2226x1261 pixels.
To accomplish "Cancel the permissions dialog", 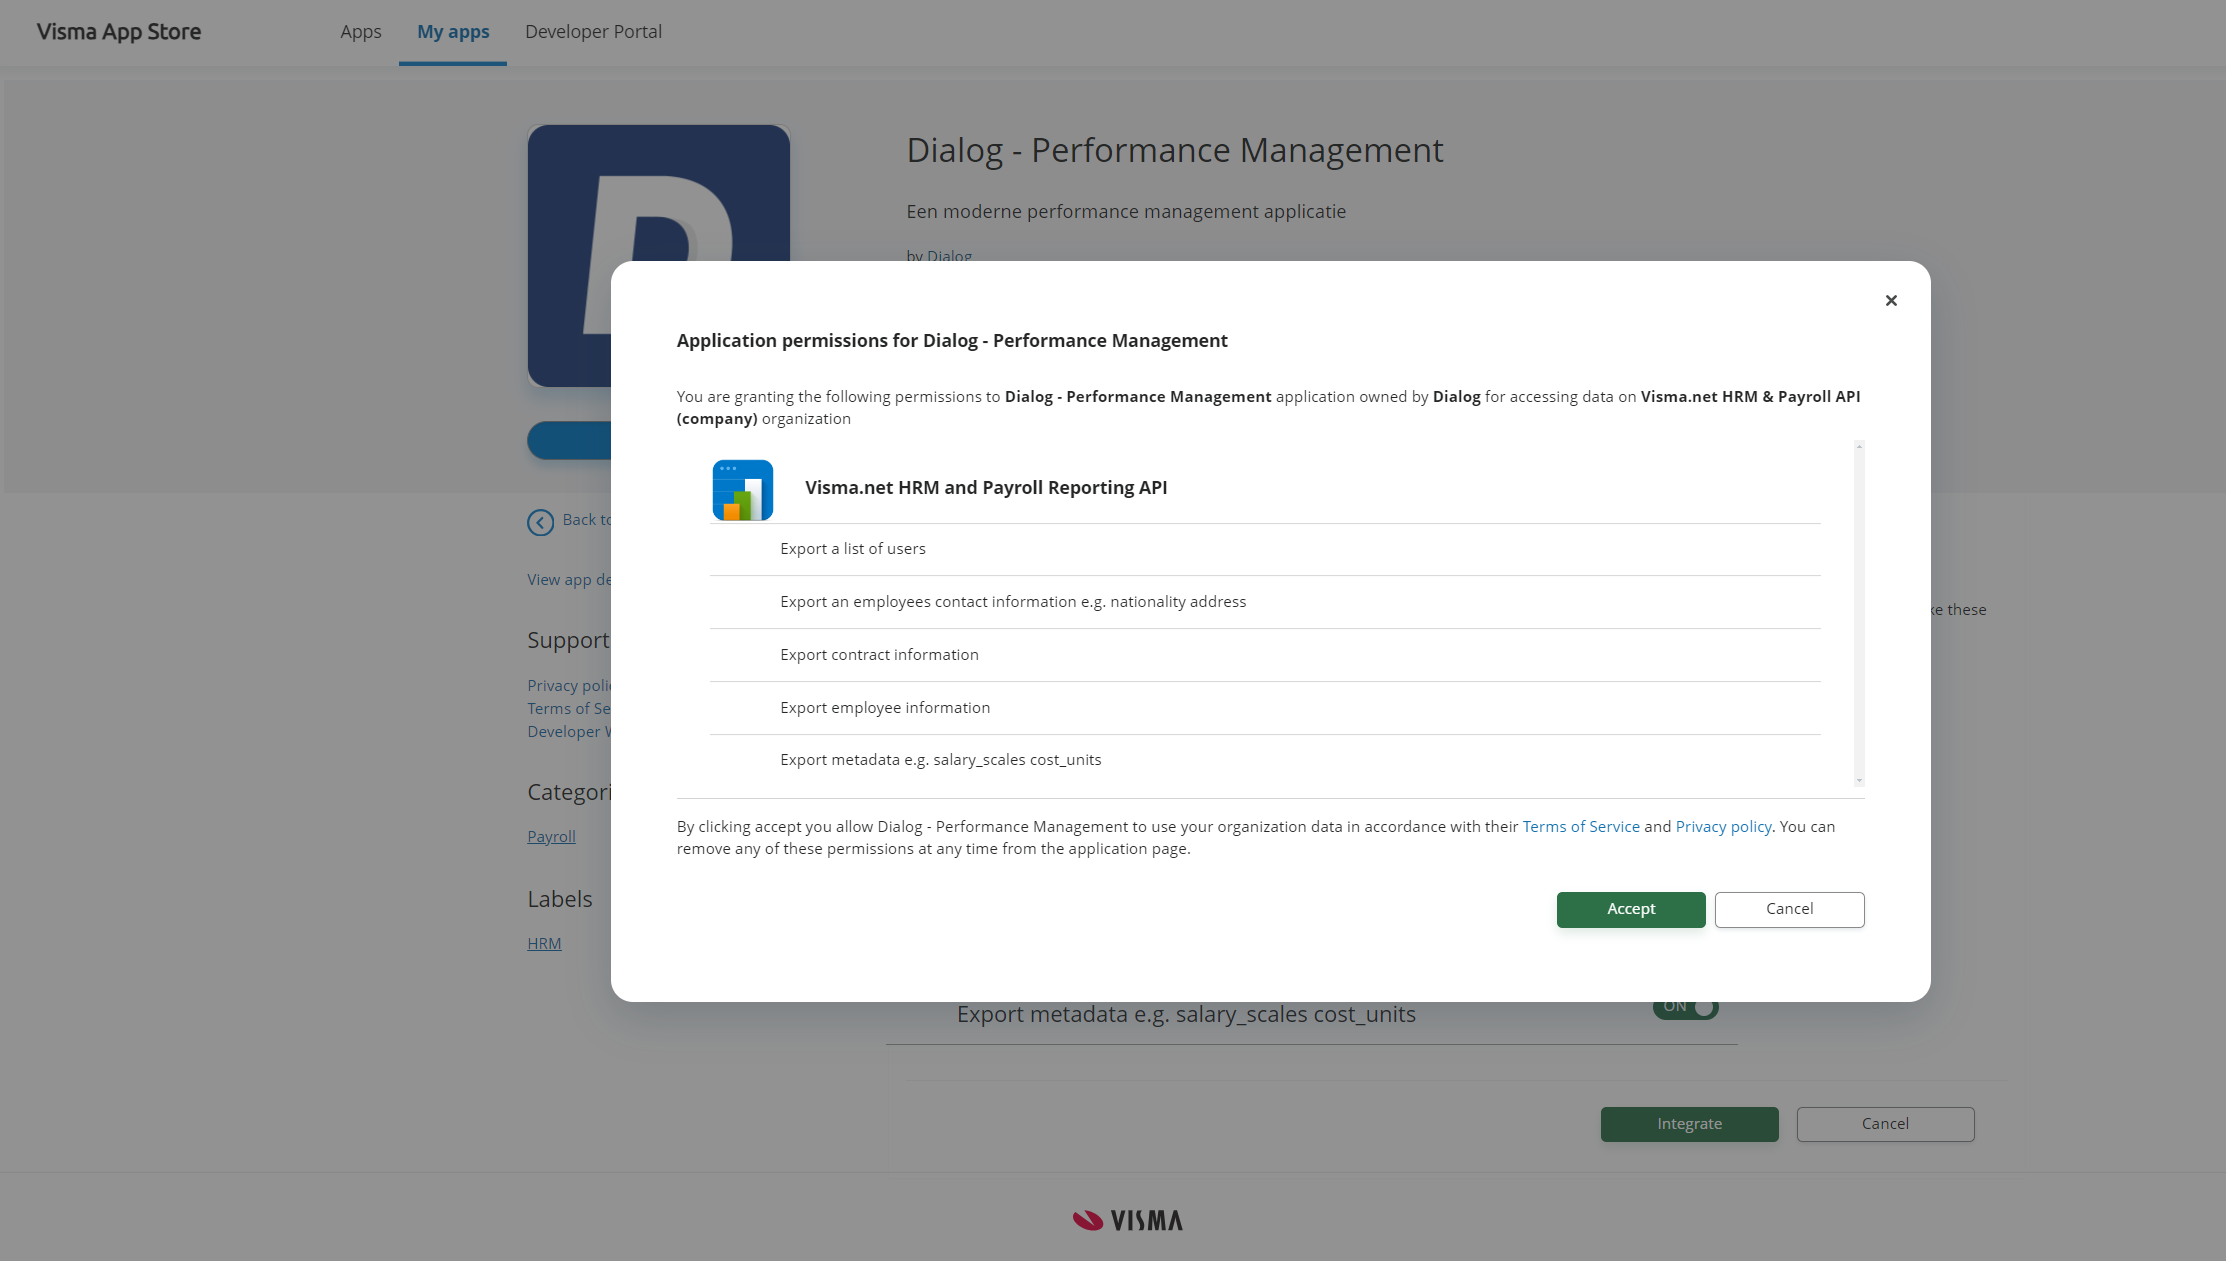I will (x=1789, y=909).
